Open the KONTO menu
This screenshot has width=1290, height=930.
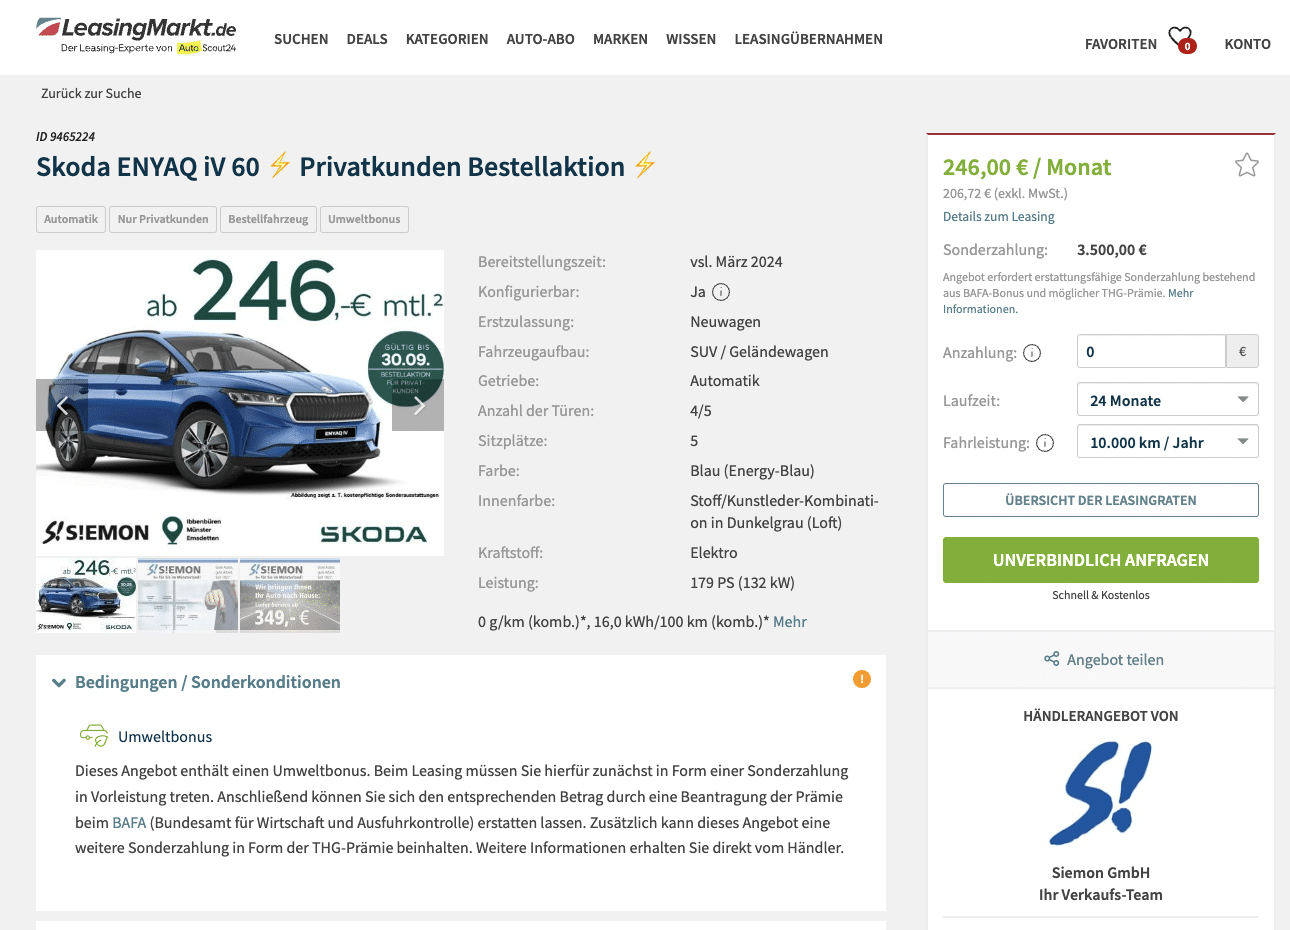point(1247,44)
